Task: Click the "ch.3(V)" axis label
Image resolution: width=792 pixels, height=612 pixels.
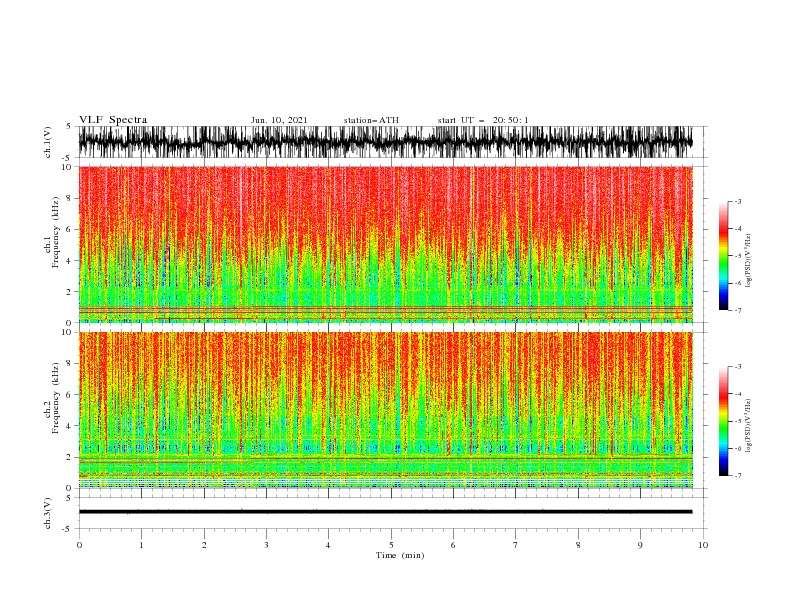Action: pyautogui.click(x=48, y=513)
